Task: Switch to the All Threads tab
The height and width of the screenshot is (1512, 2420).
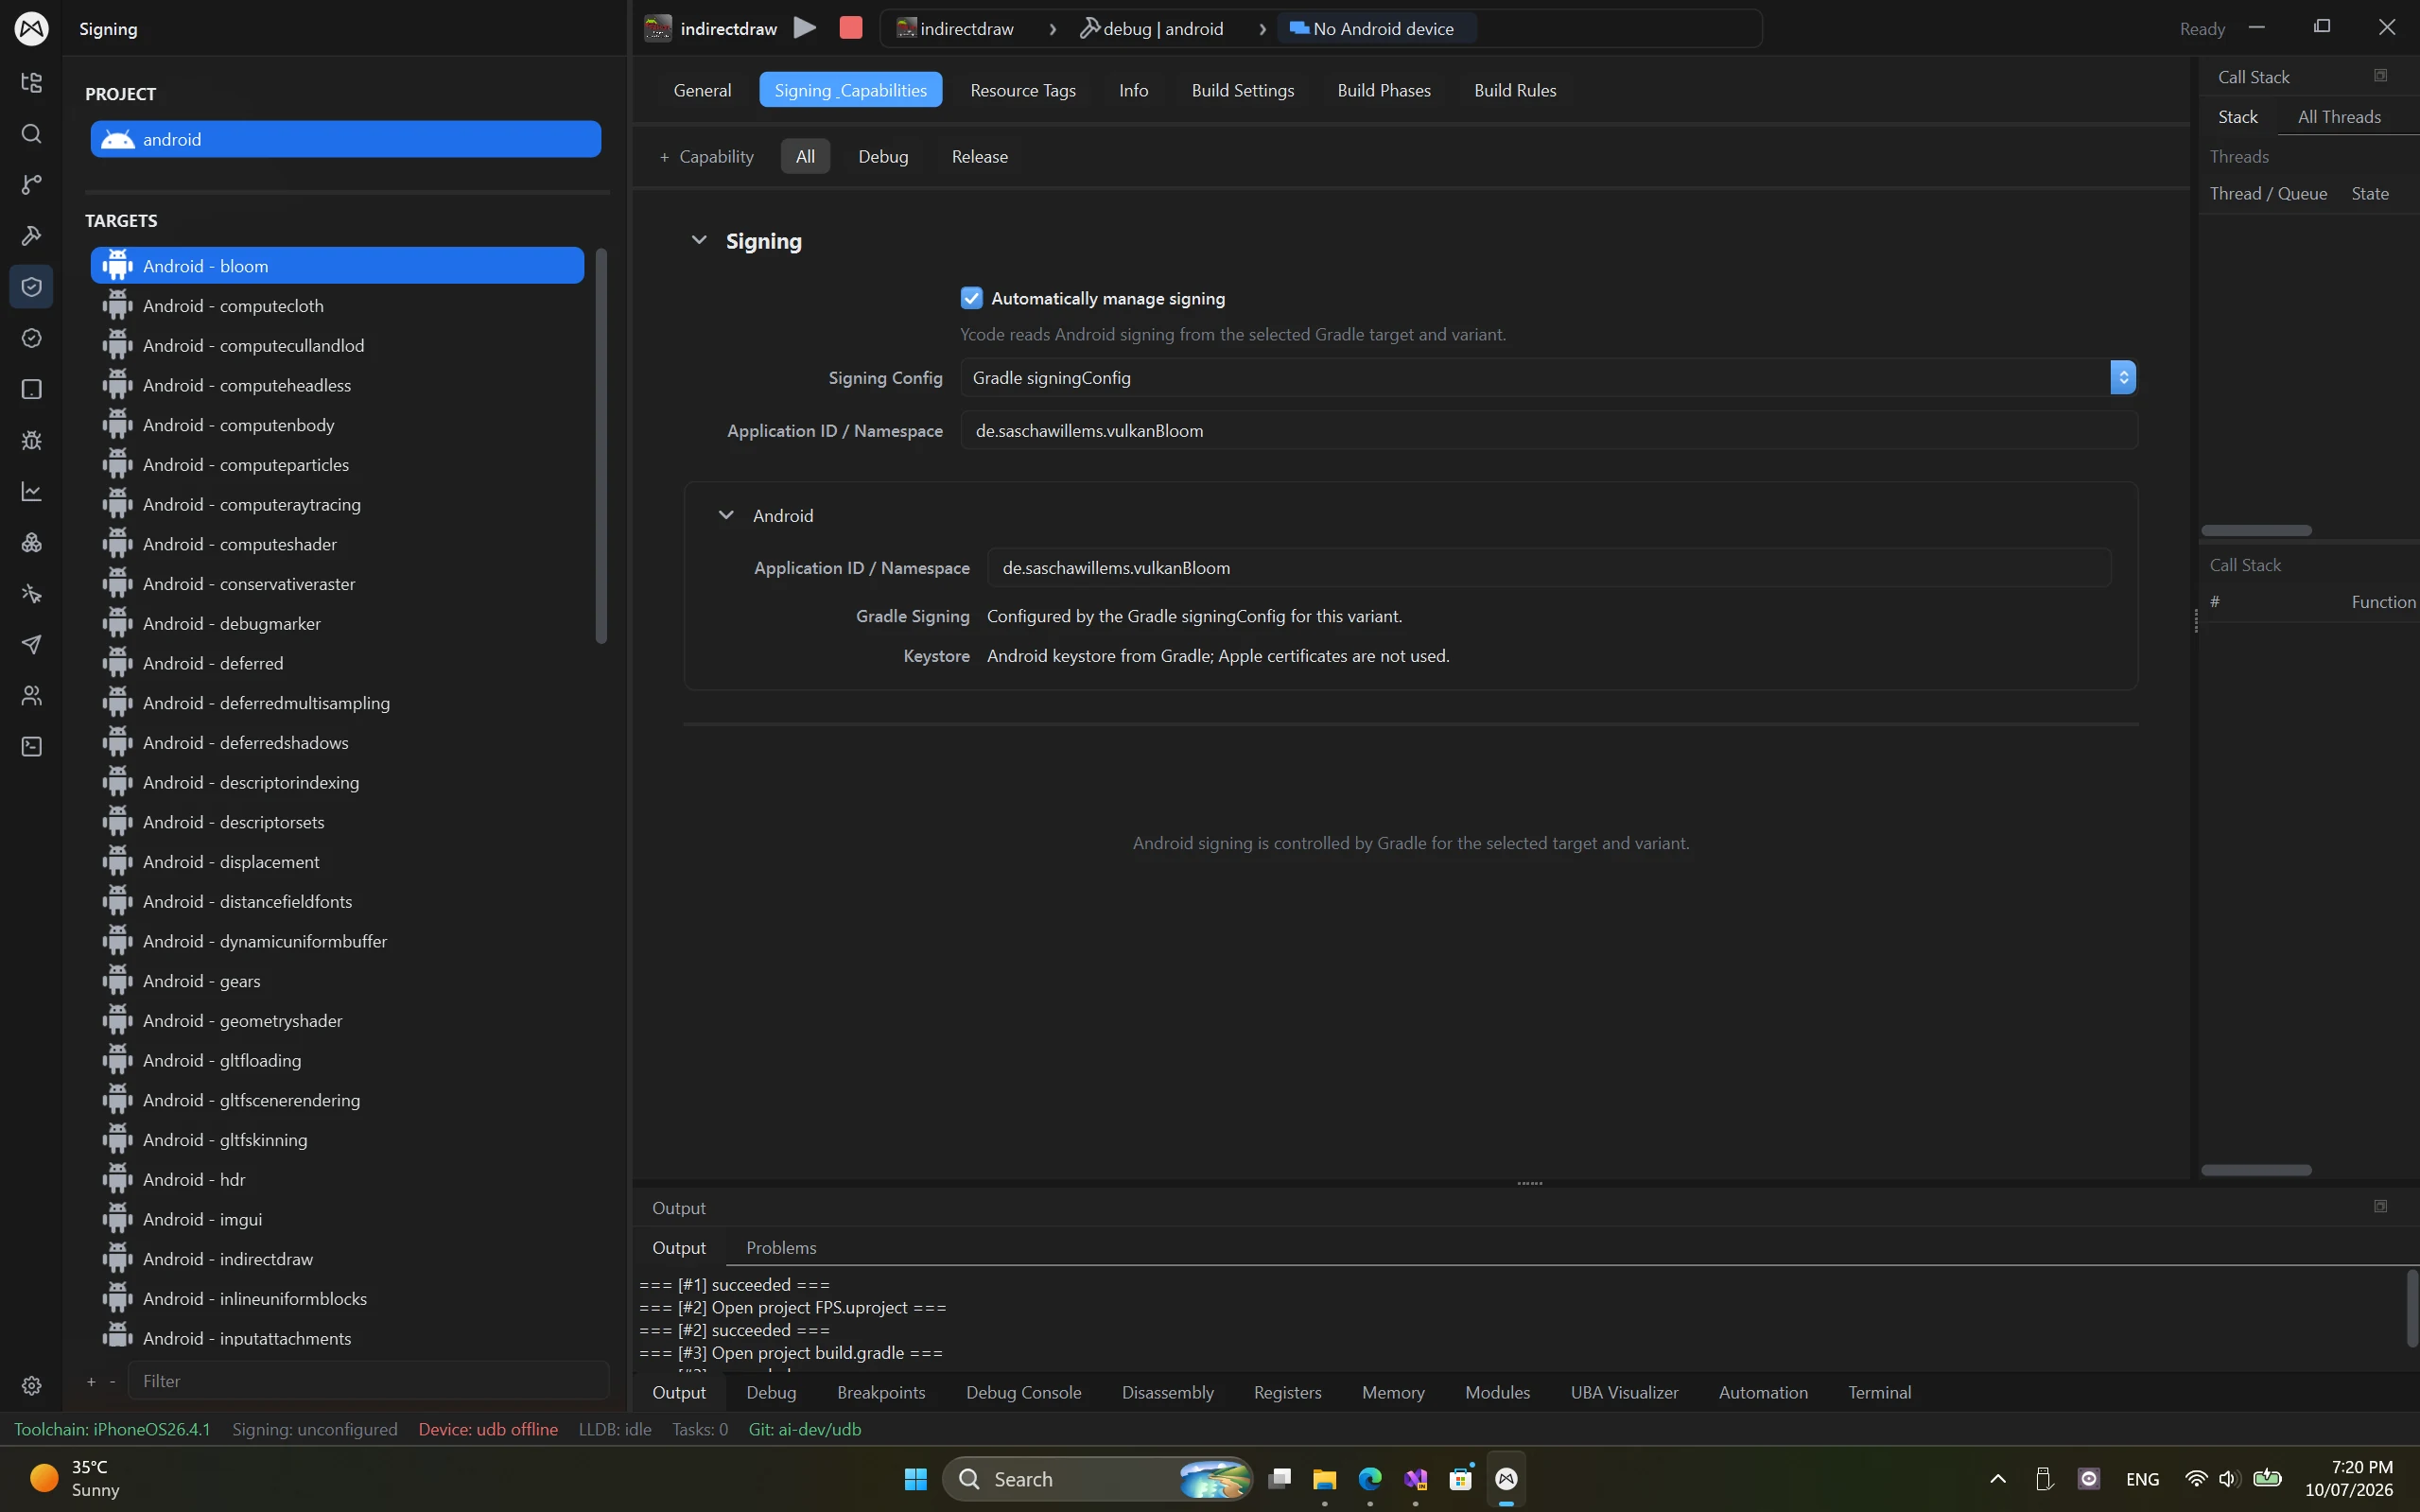Action: (x=2339, y=117)
